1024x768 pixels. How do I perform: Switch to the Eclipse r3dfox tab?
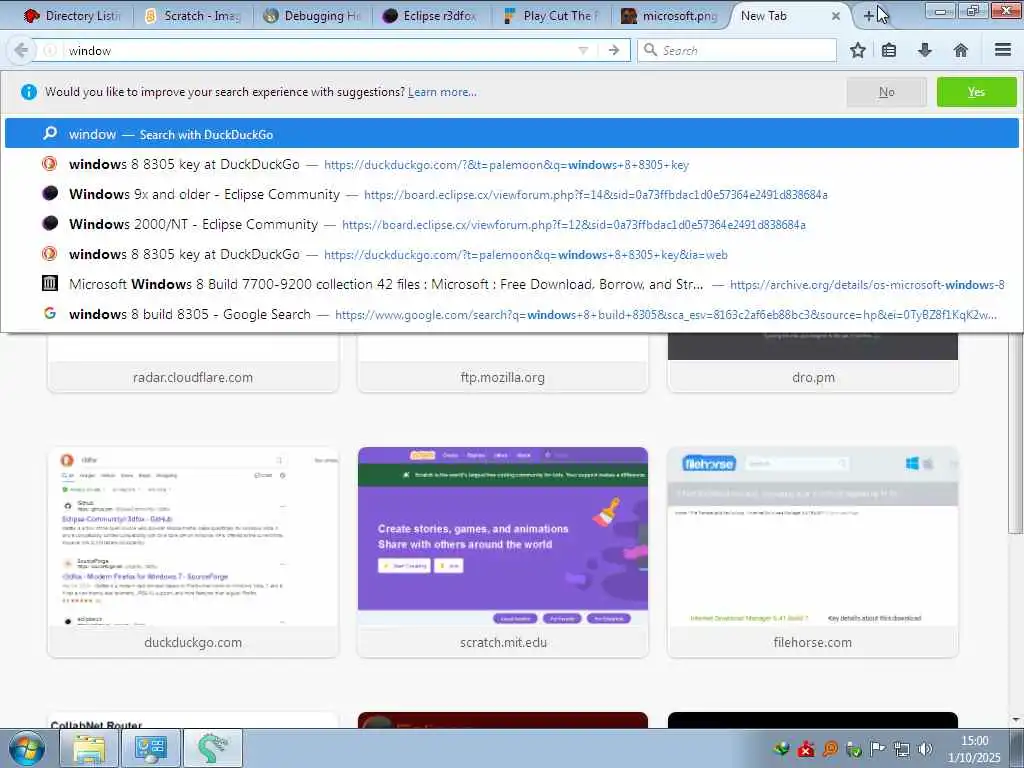[432, 16]
